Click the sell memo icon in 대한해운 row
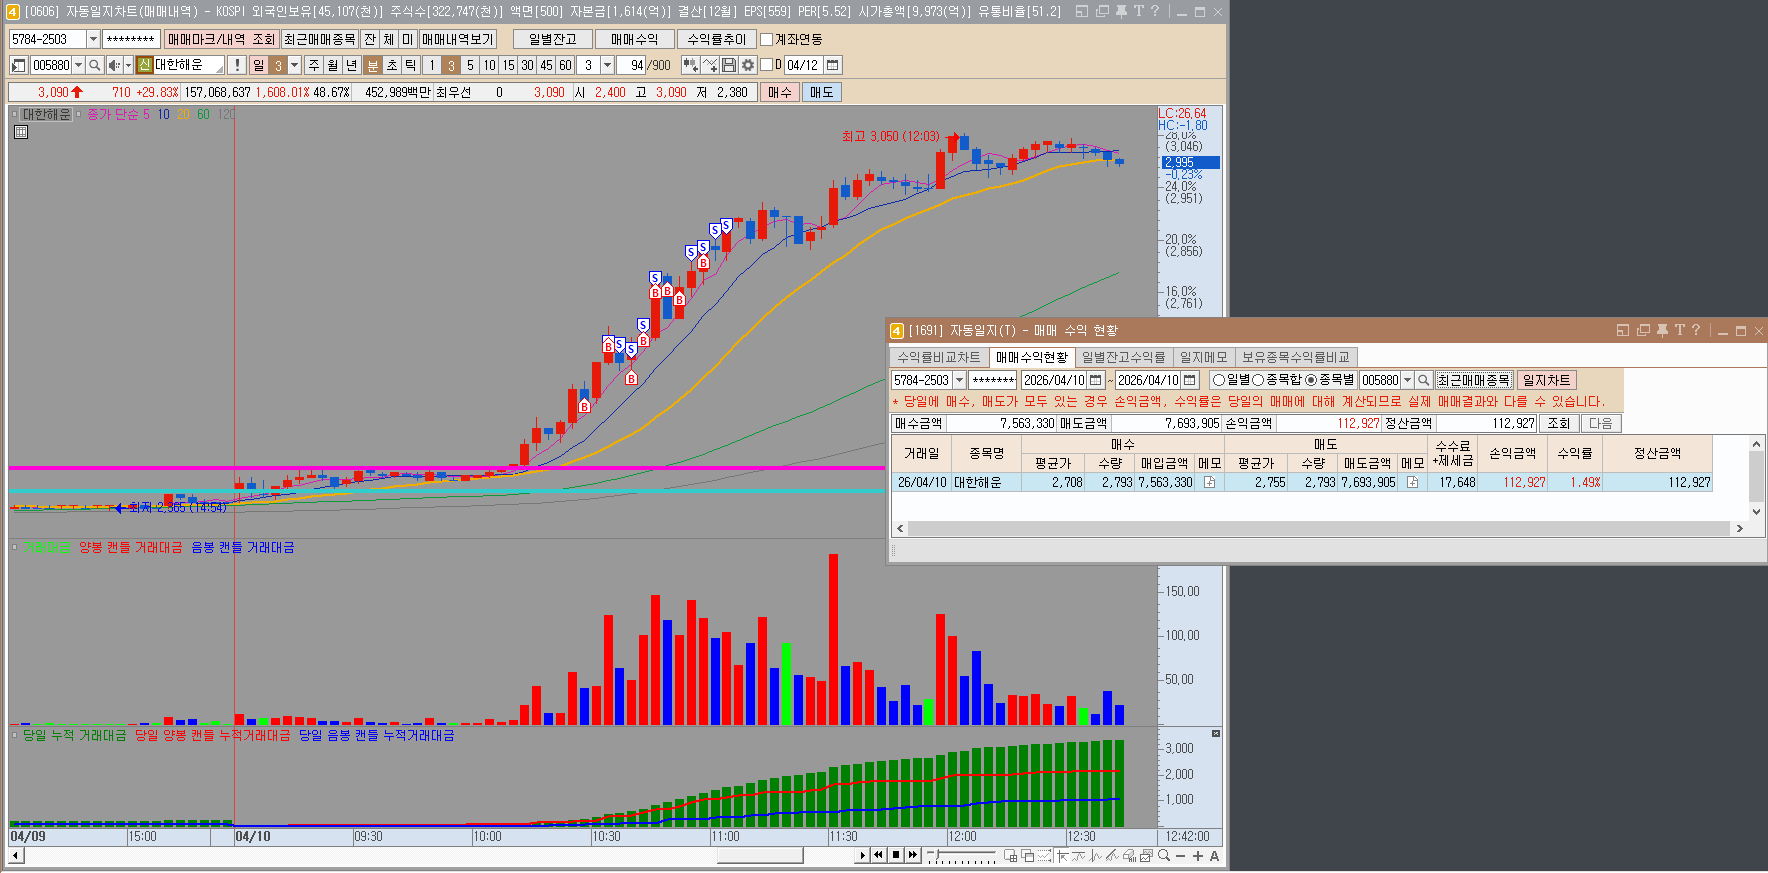The image size is (1768, 873). (x=1412, y=482)
